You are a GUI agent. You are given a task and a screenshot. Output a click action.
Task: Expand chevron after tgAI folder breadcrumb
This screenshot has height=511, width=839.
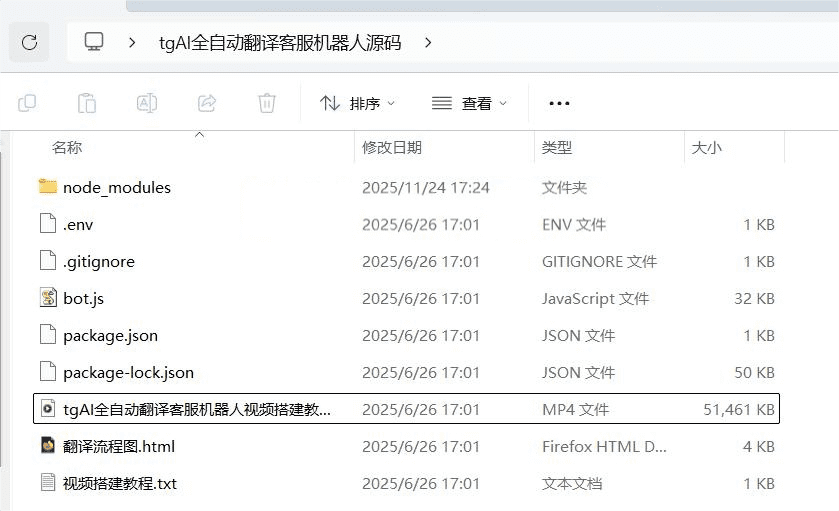(428, 42)
